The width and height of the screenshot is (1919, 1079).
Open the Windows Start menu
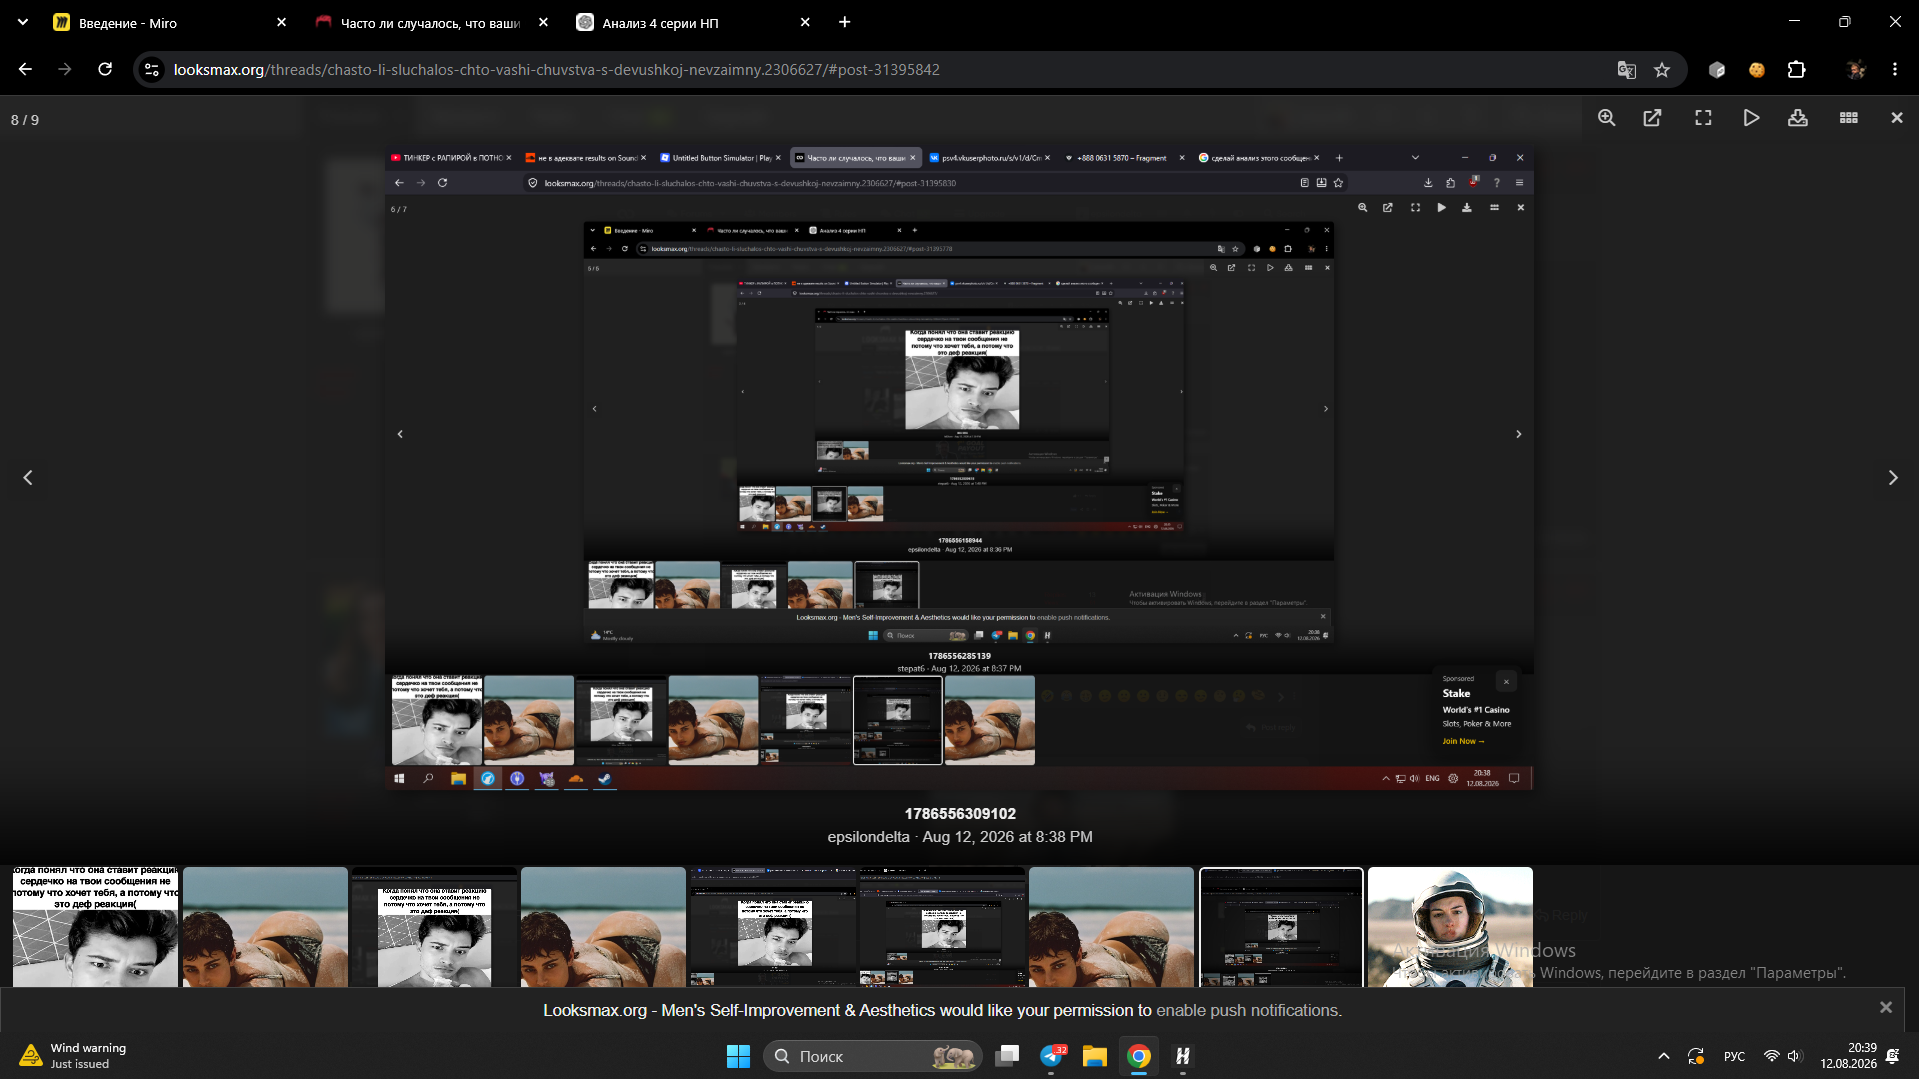(x=738, y=1056)
